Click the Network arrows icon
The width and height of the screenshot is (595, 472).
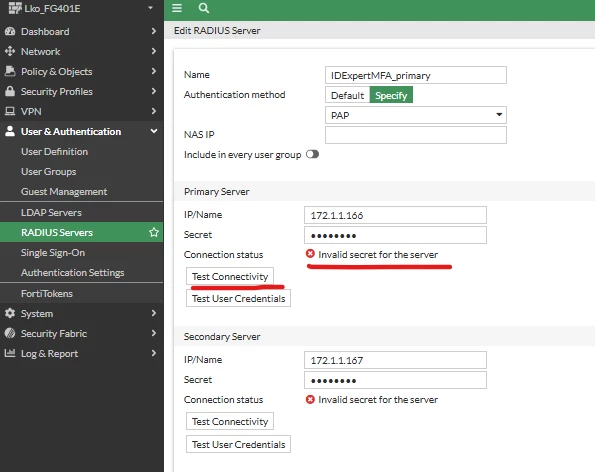coord(10,51)
